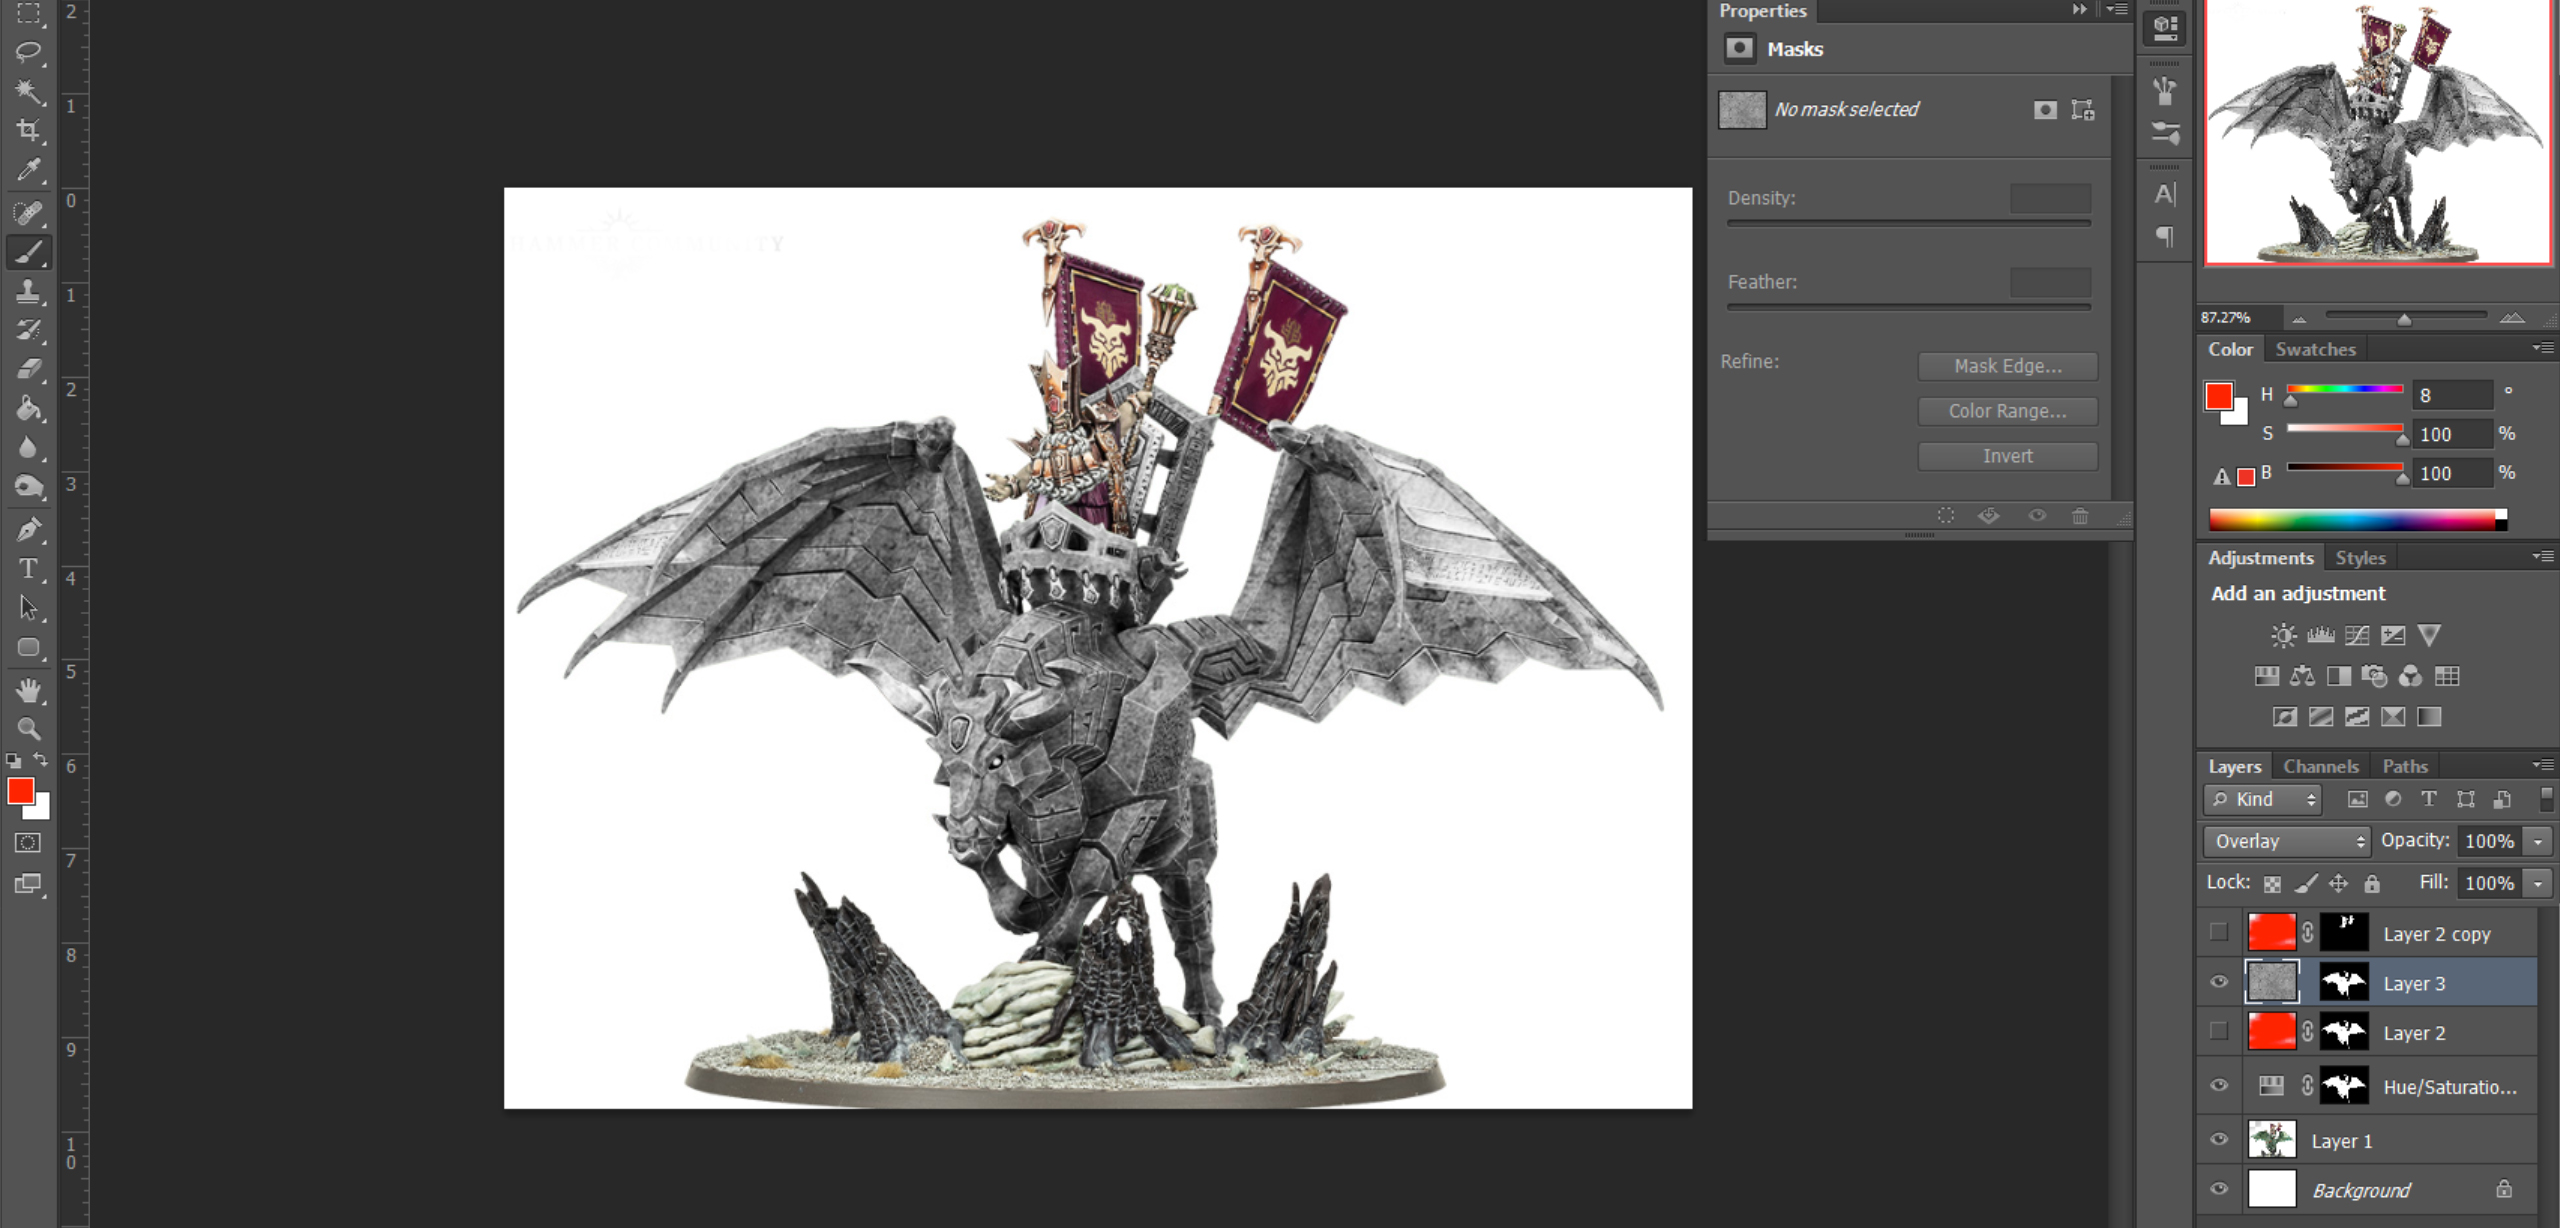Toggle lock transparent pixels
Screen dimensions: 2560x1228
pyautogui.click(x=2273, y=884)
